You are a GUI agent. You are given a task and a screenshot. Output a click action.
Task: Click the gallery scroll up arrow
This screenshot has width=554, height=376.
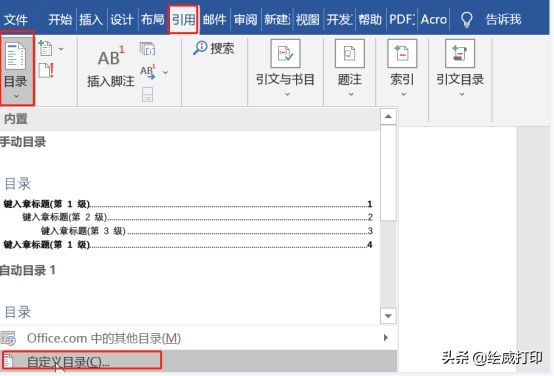[x=388, y=117]
